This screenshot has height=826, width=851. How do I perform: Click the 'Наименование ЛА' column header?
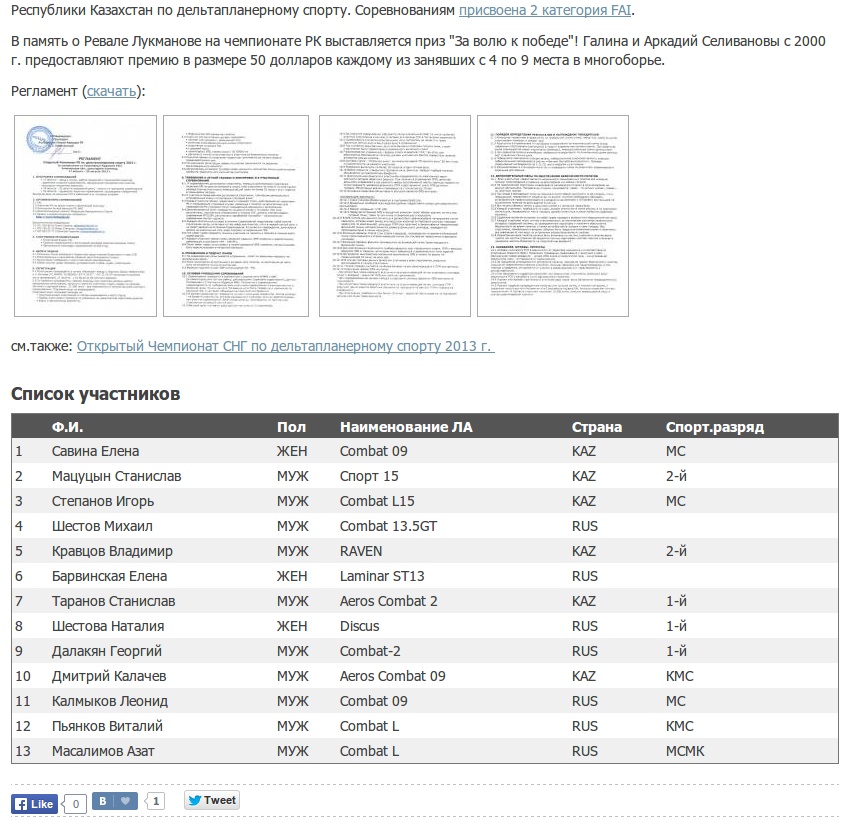click(x=406, y=427)
